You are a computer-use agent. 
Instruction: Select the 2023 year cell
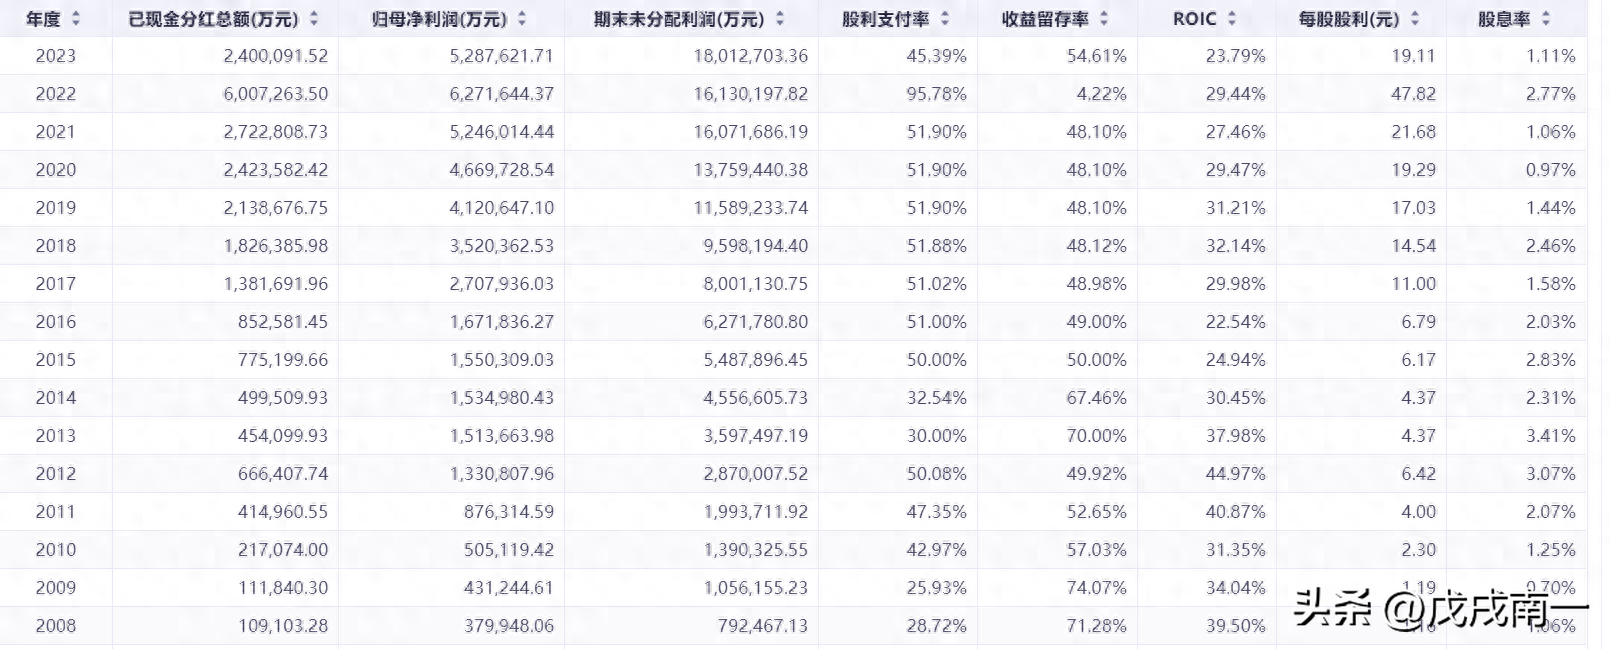coord(56,56)
